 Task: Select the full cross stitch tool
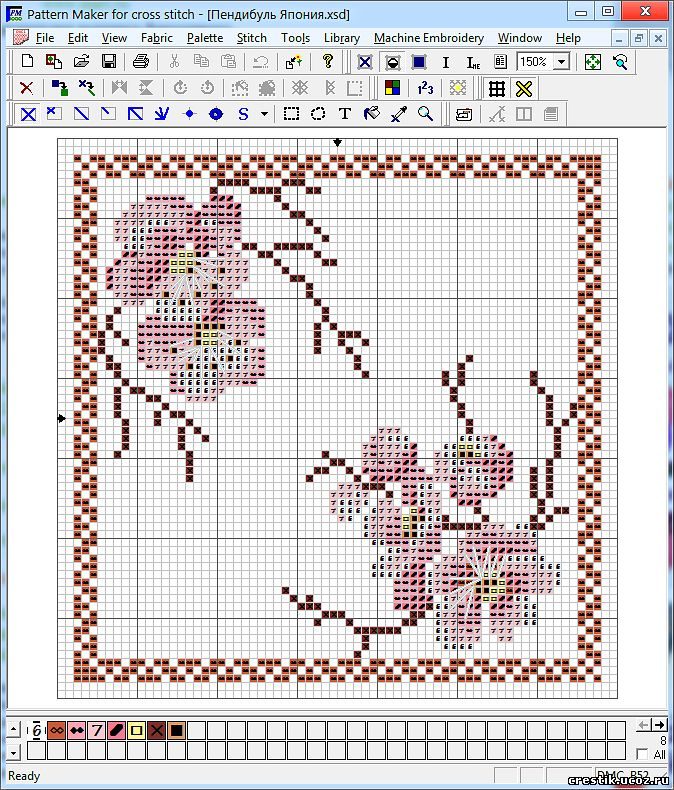pos(28,114)
